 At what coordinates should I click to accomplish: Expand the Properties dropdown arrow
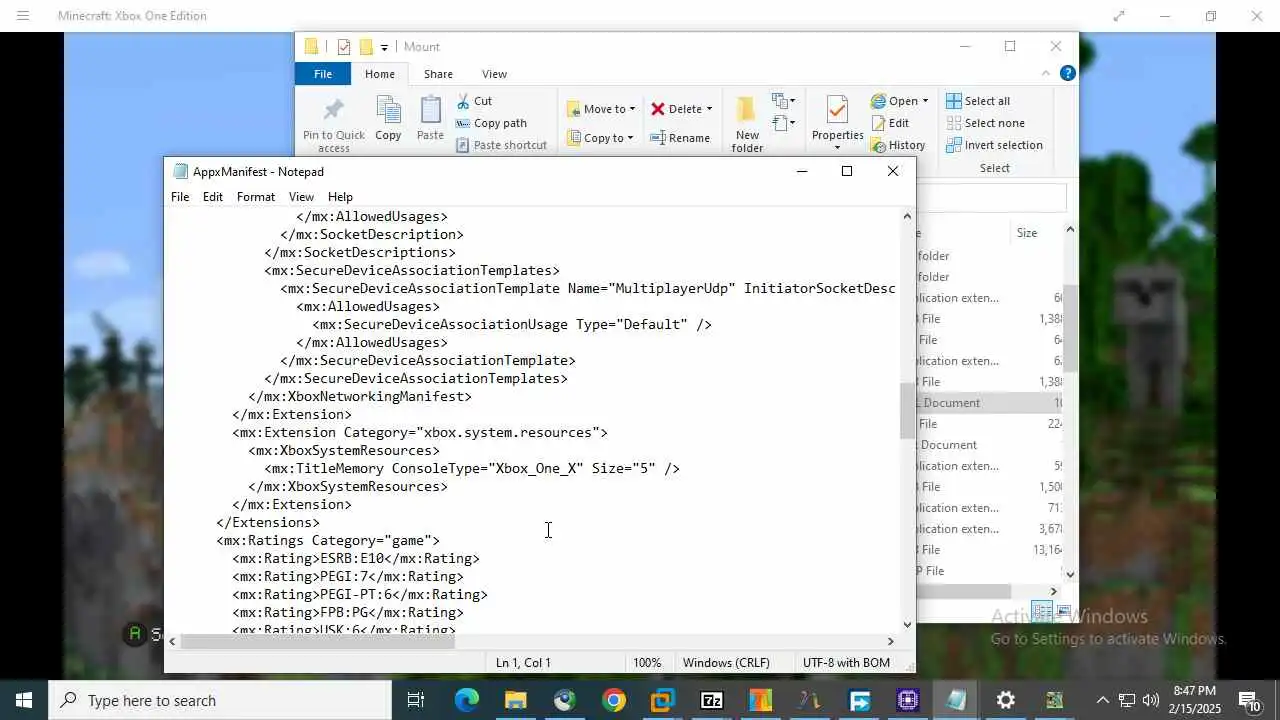837,148
